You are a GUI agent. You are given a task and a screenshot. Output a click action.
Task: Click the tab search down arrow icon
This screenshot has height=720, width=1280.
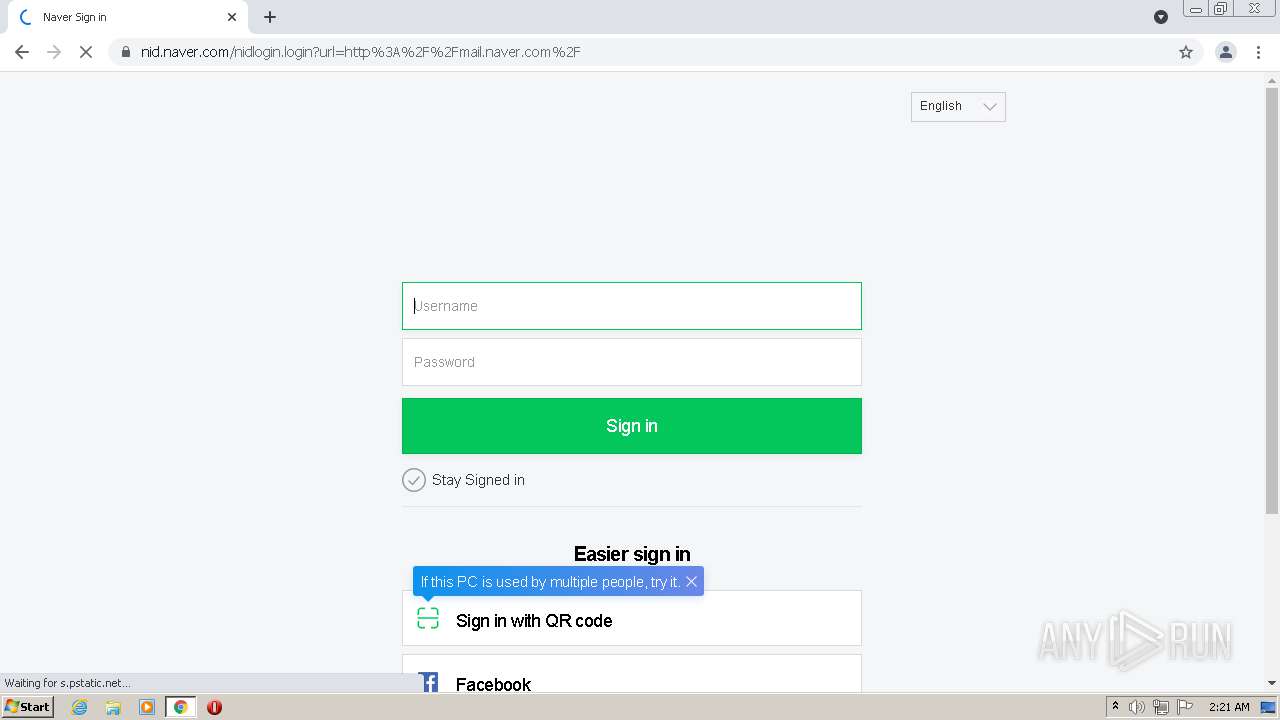pos(1161,17)
